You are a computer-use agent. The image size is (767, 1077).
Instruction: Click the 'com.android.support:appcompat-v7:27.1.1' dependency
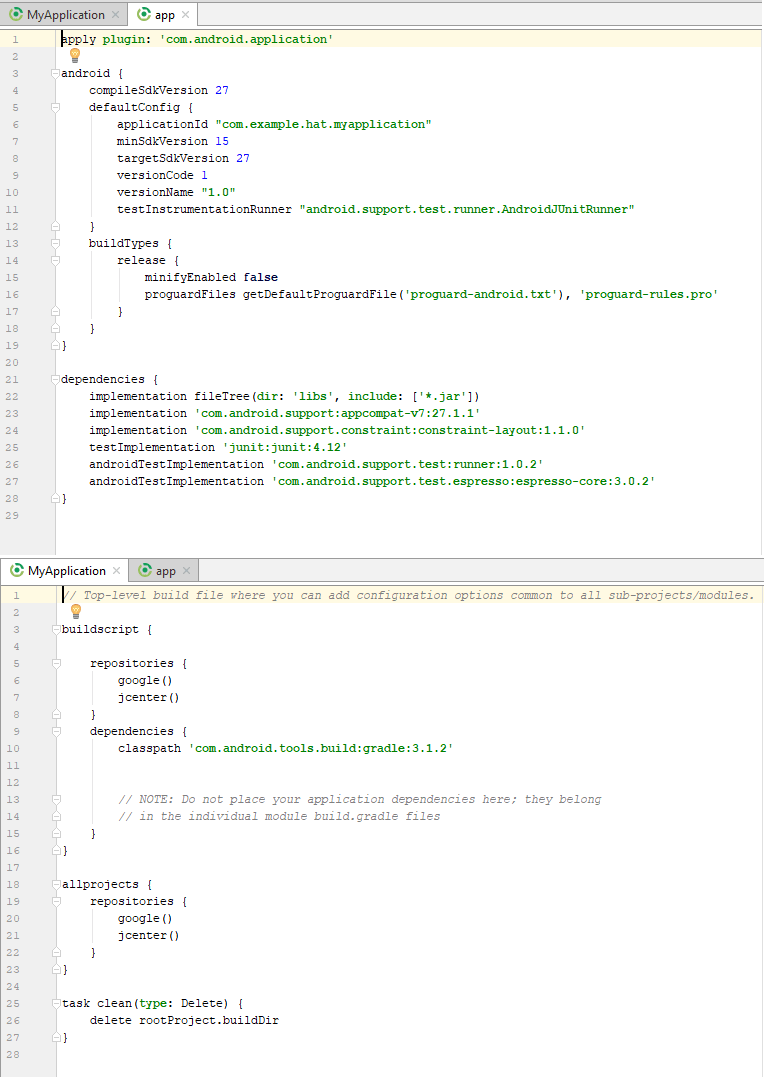coord(337,413)
